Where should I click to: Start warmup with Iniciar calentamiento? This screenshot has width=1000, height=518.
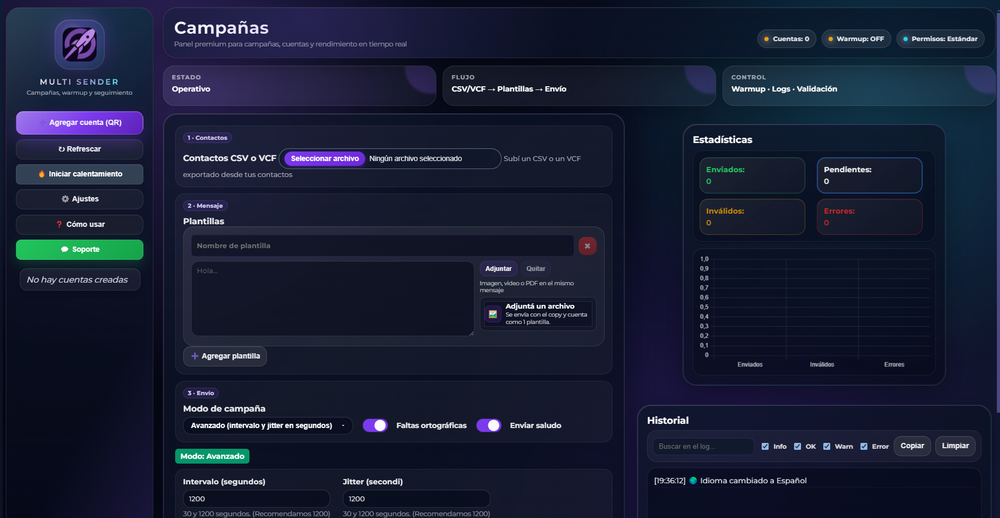click(80, 174)
